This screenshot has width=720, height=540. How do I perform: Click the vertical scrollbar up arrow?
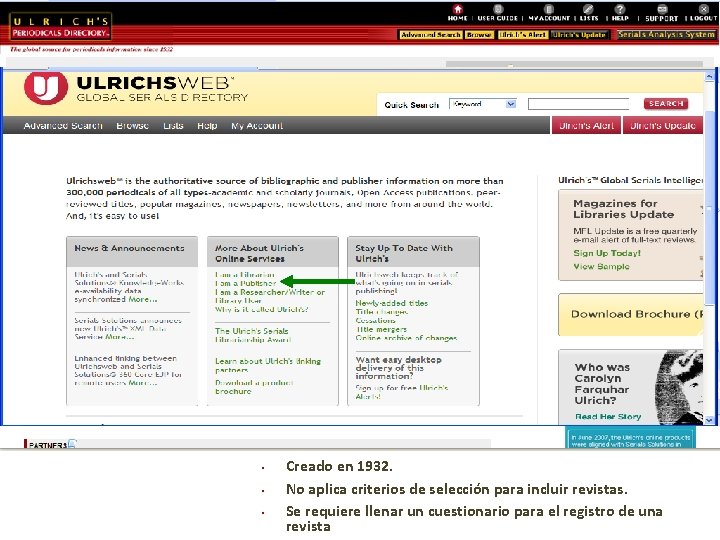point(709,76)
